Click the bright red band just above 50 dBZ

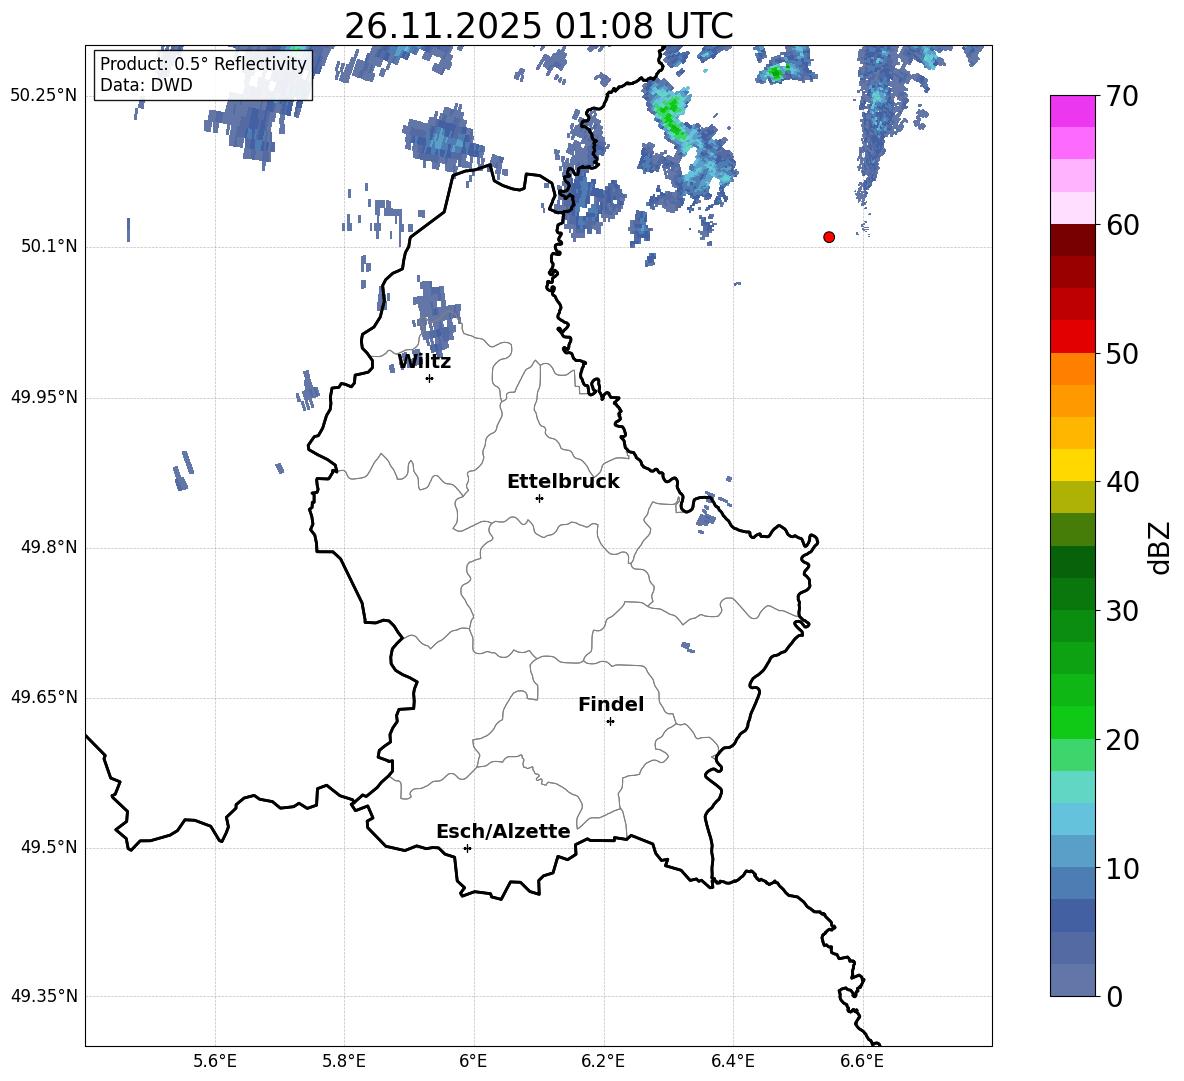click(1072, 337)
